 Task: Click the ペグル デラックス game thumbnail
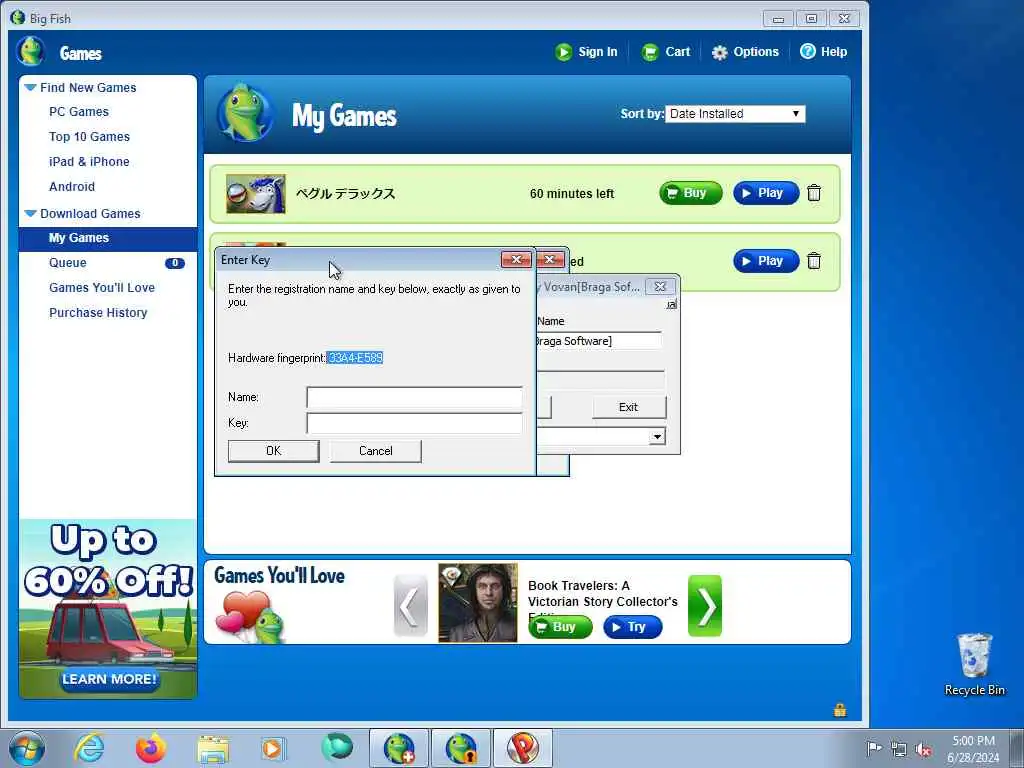[x=255, y=193]
